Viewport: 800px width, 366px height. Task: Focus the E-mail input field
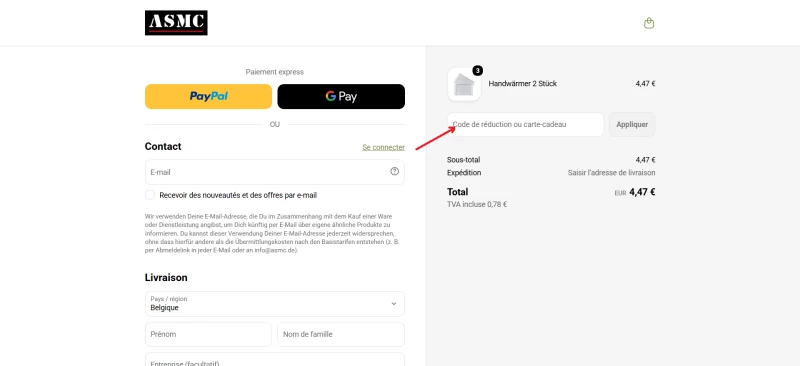pyautogui.click(x=274, y=172)
